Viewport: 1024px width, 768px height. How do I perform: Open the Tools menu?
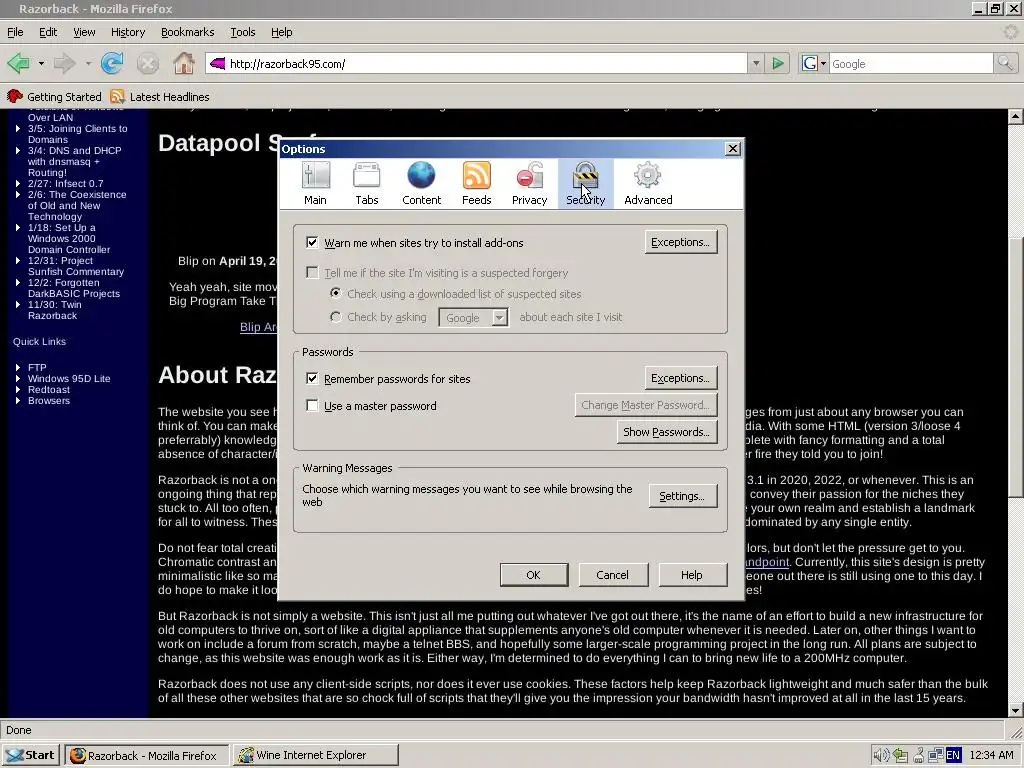click(x=242, y=32)
